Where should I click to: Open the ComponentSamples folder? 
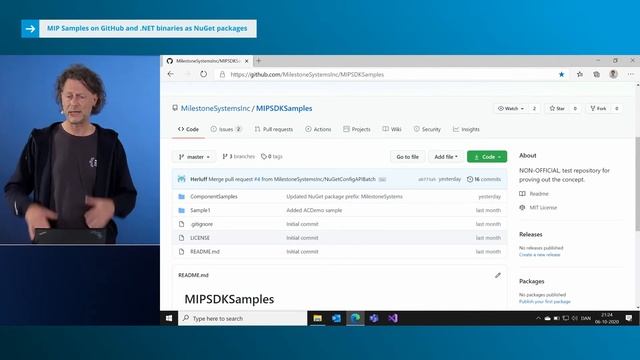pyautogui.click(x=214, y=197)
